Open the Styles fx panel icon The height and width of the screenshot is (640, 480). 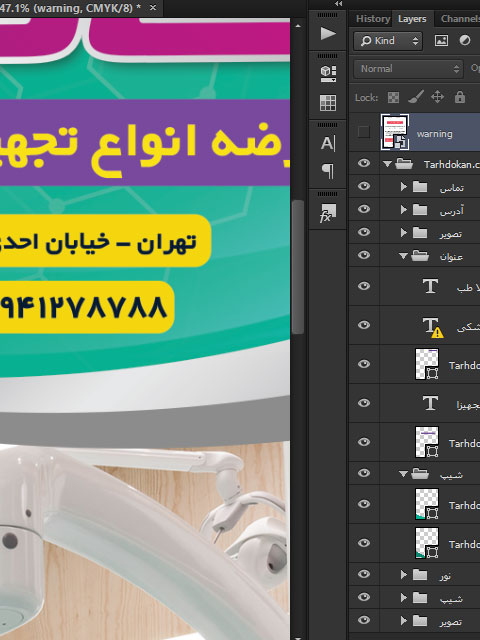coord(328,213)
